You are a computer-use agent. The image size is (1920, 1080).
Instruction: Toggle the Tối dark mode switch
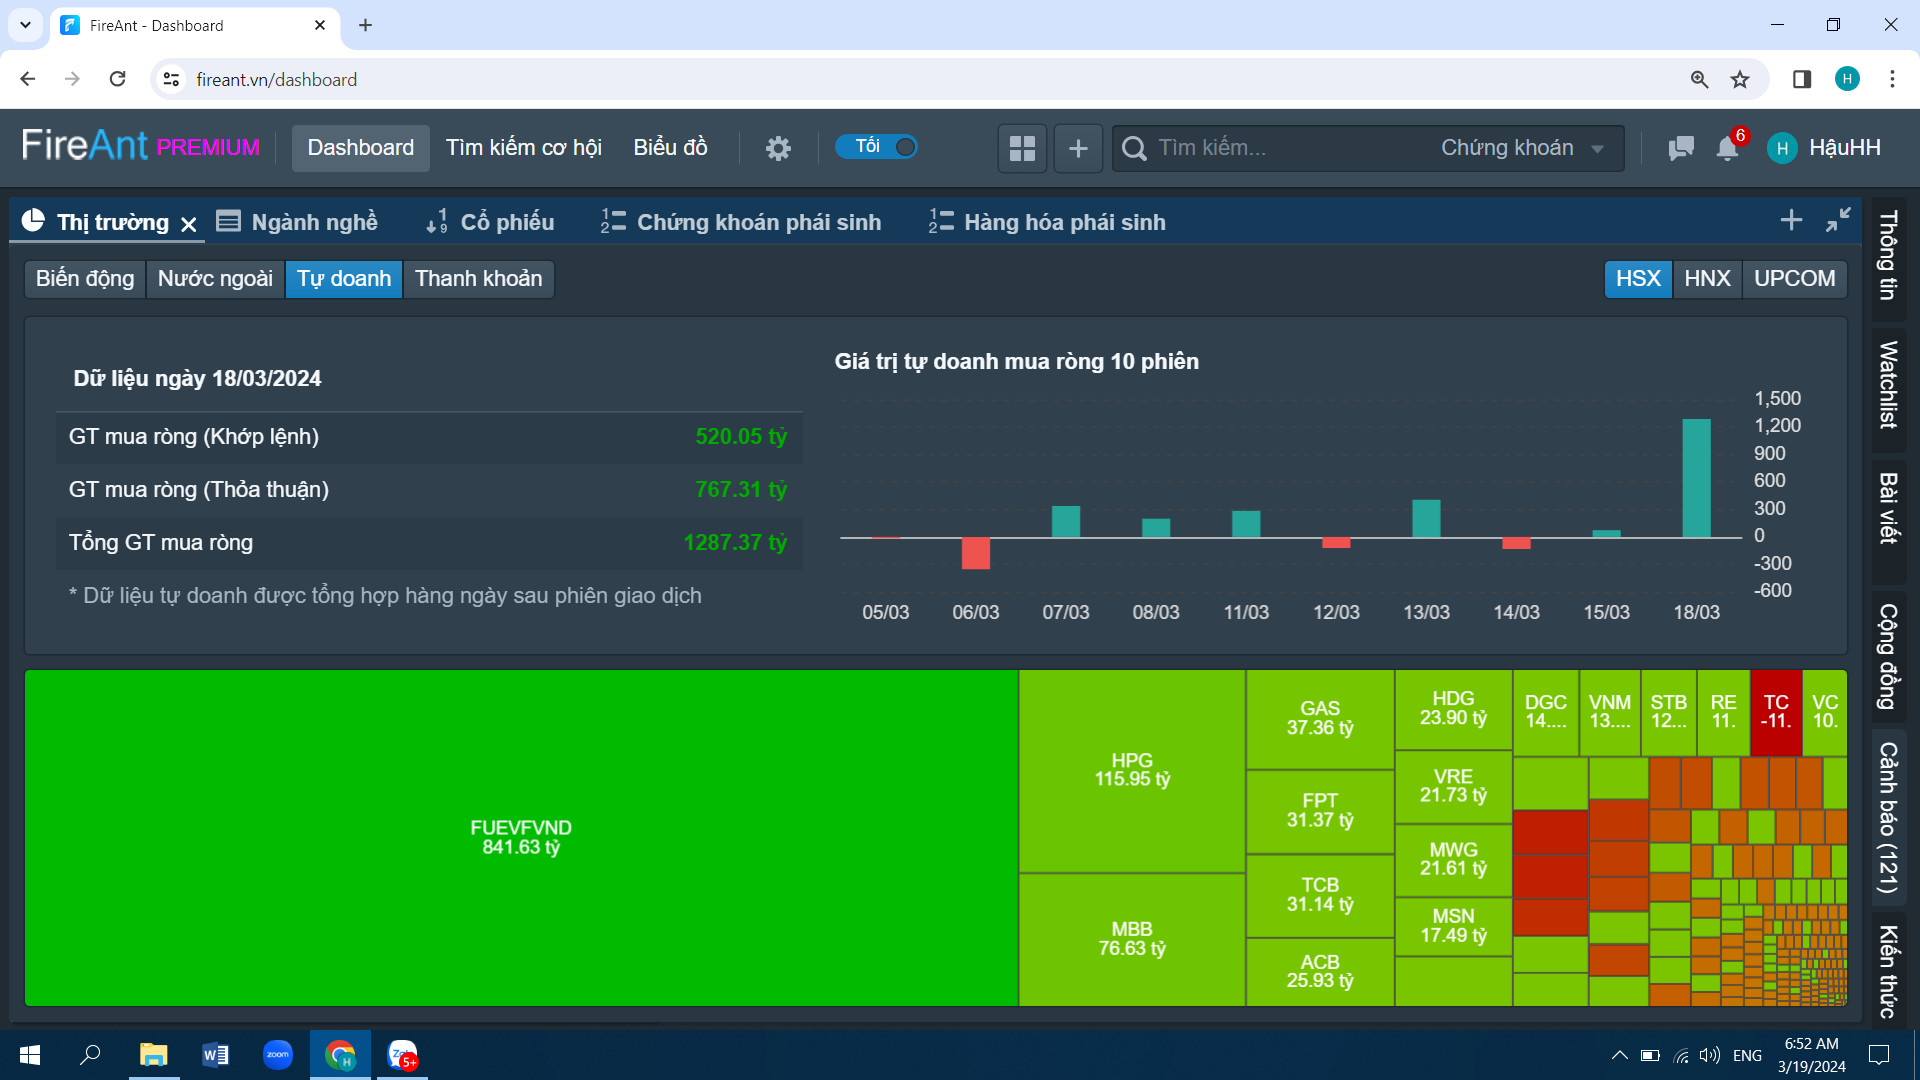point(877,147)
